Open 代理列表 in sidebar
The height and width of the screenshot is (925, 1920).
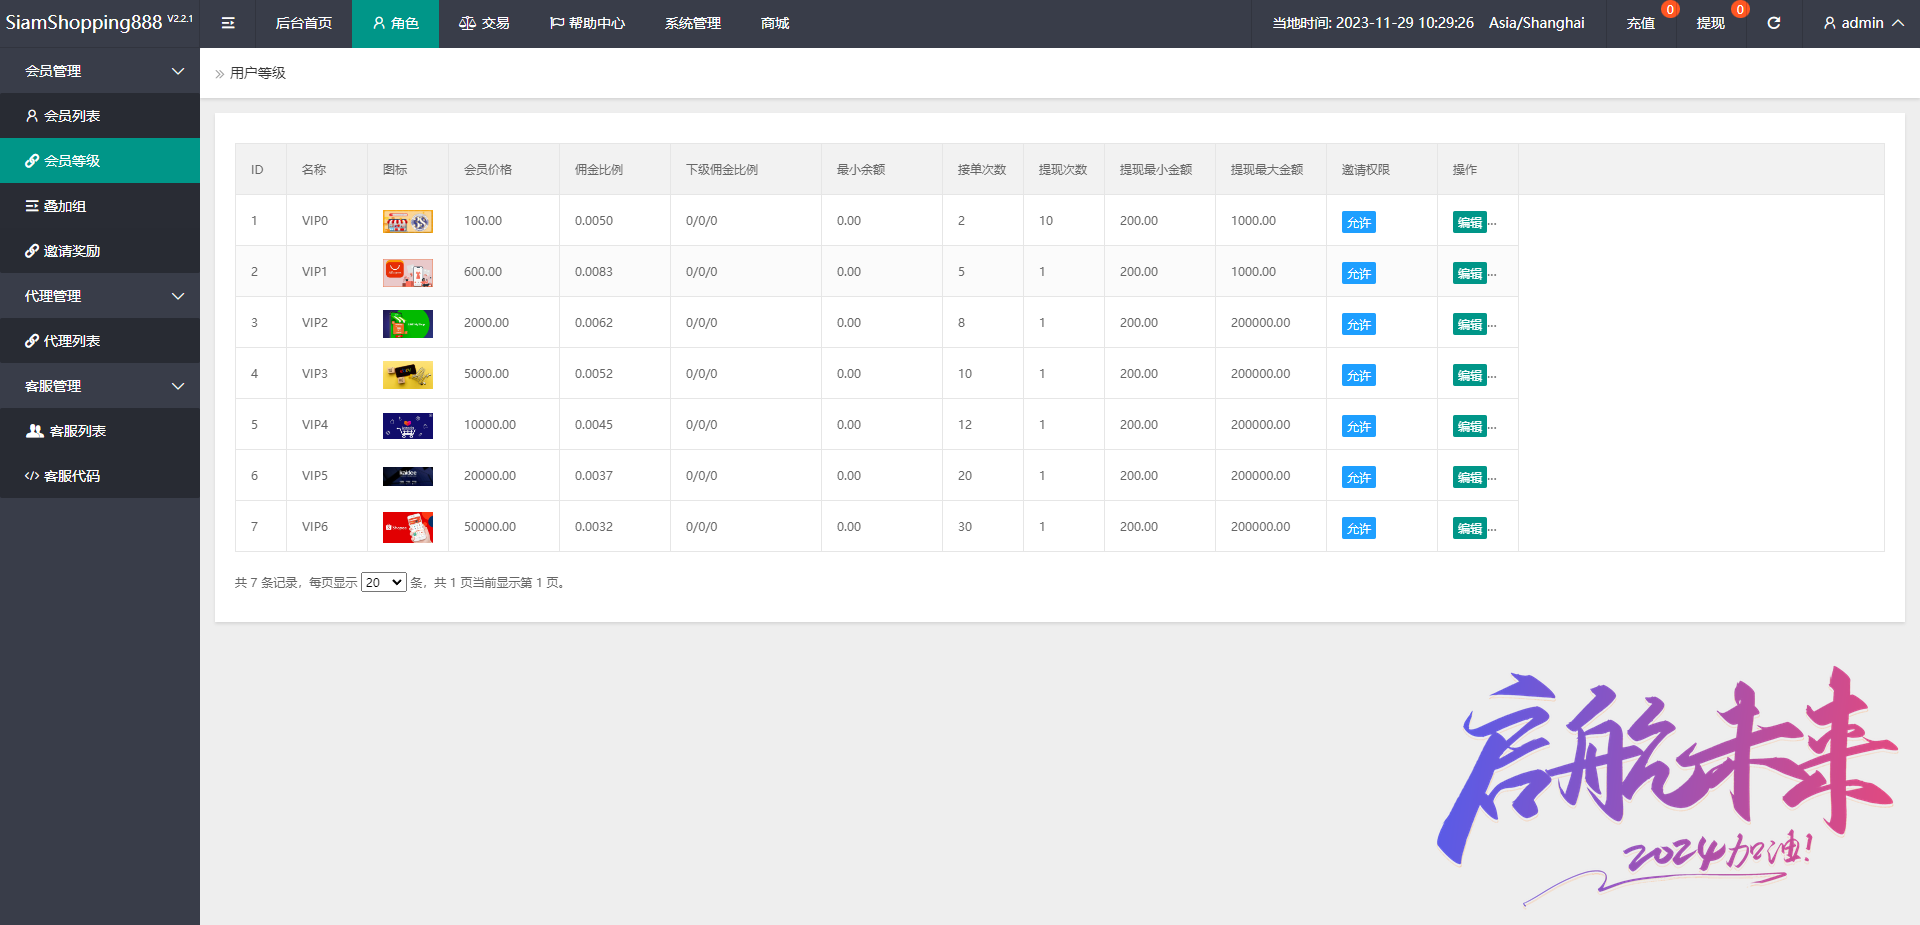(100, 341)
